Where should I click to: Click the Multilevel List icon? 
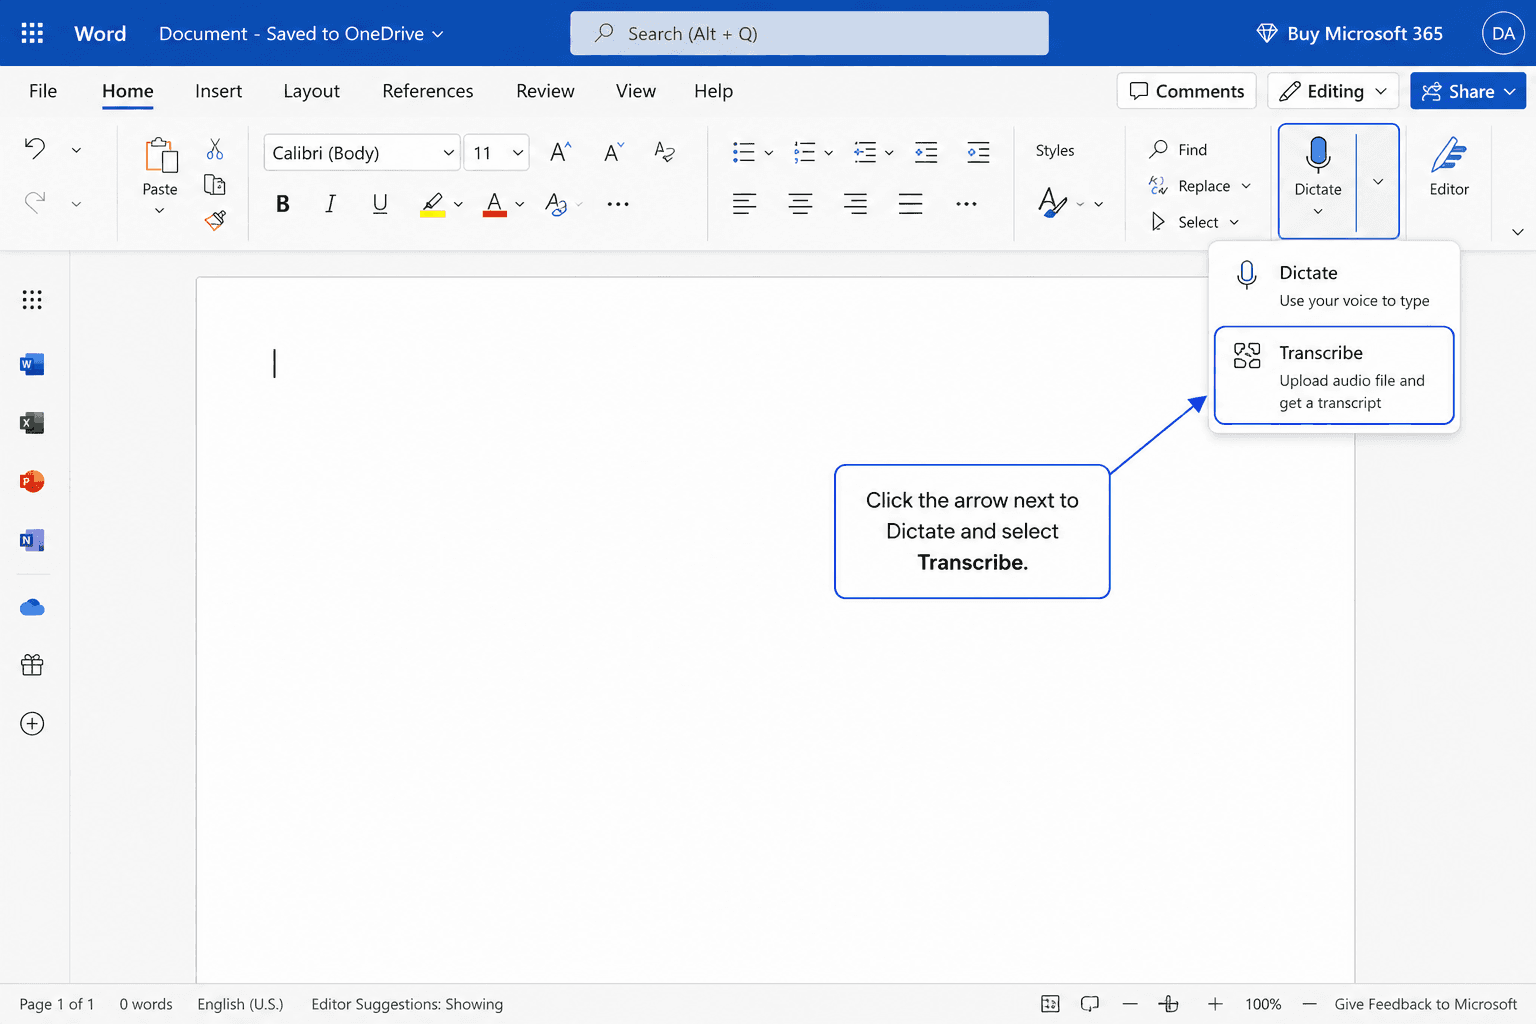click(x=865, y=152)
